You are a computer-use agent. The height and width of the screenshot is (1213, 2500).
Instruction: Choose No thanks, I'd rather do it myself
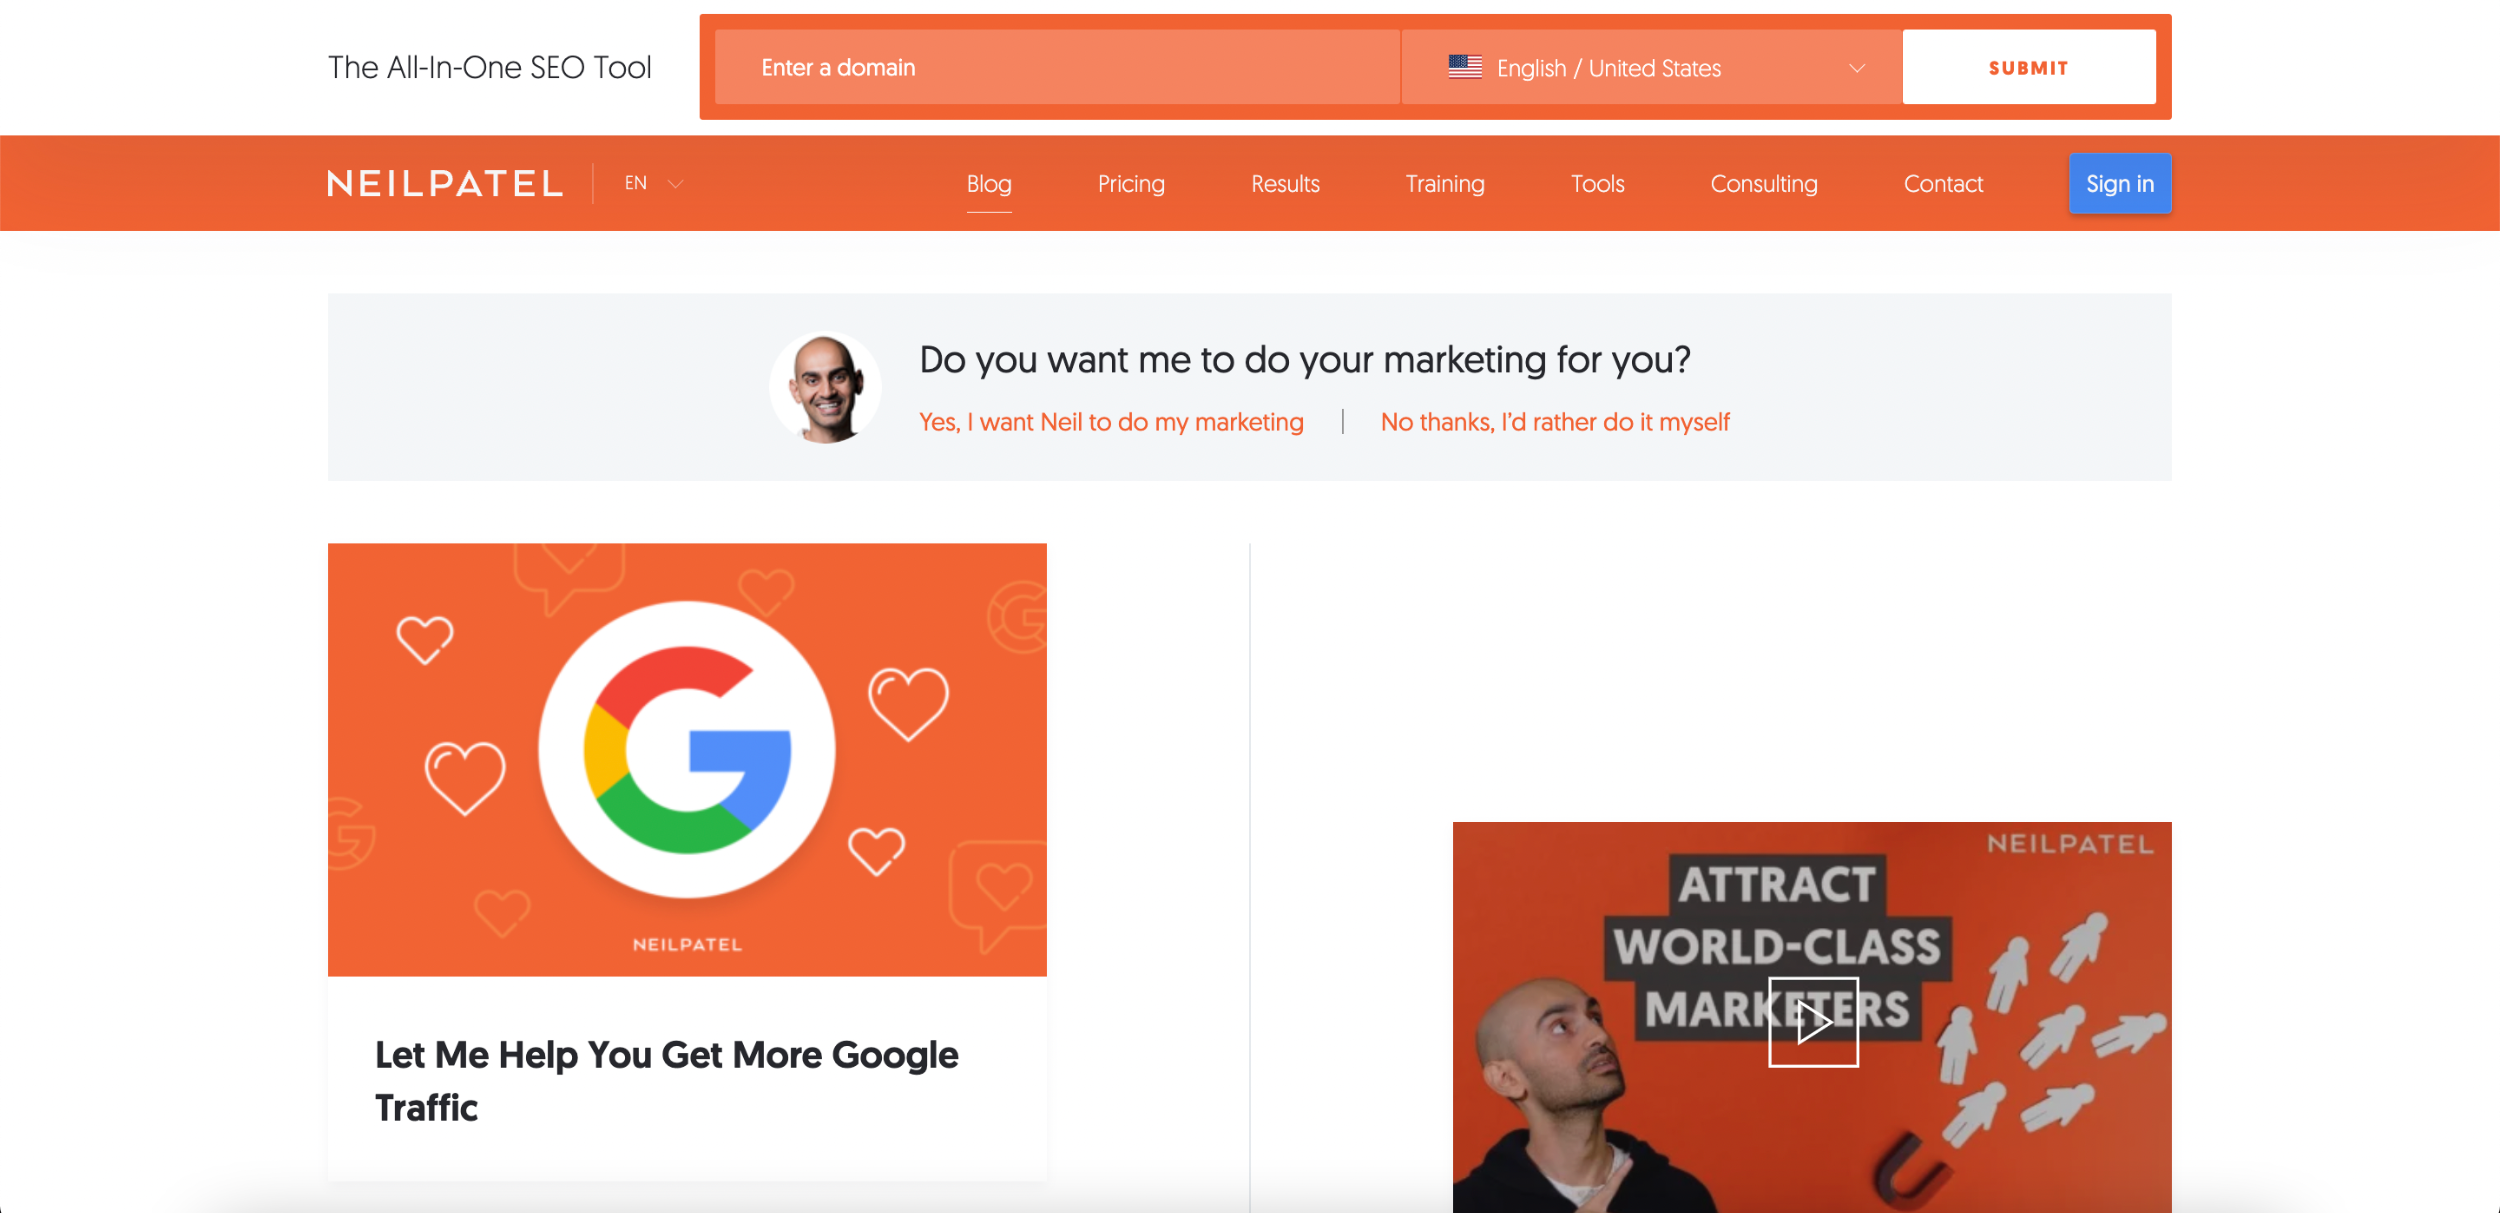(x=1555, y=422)
